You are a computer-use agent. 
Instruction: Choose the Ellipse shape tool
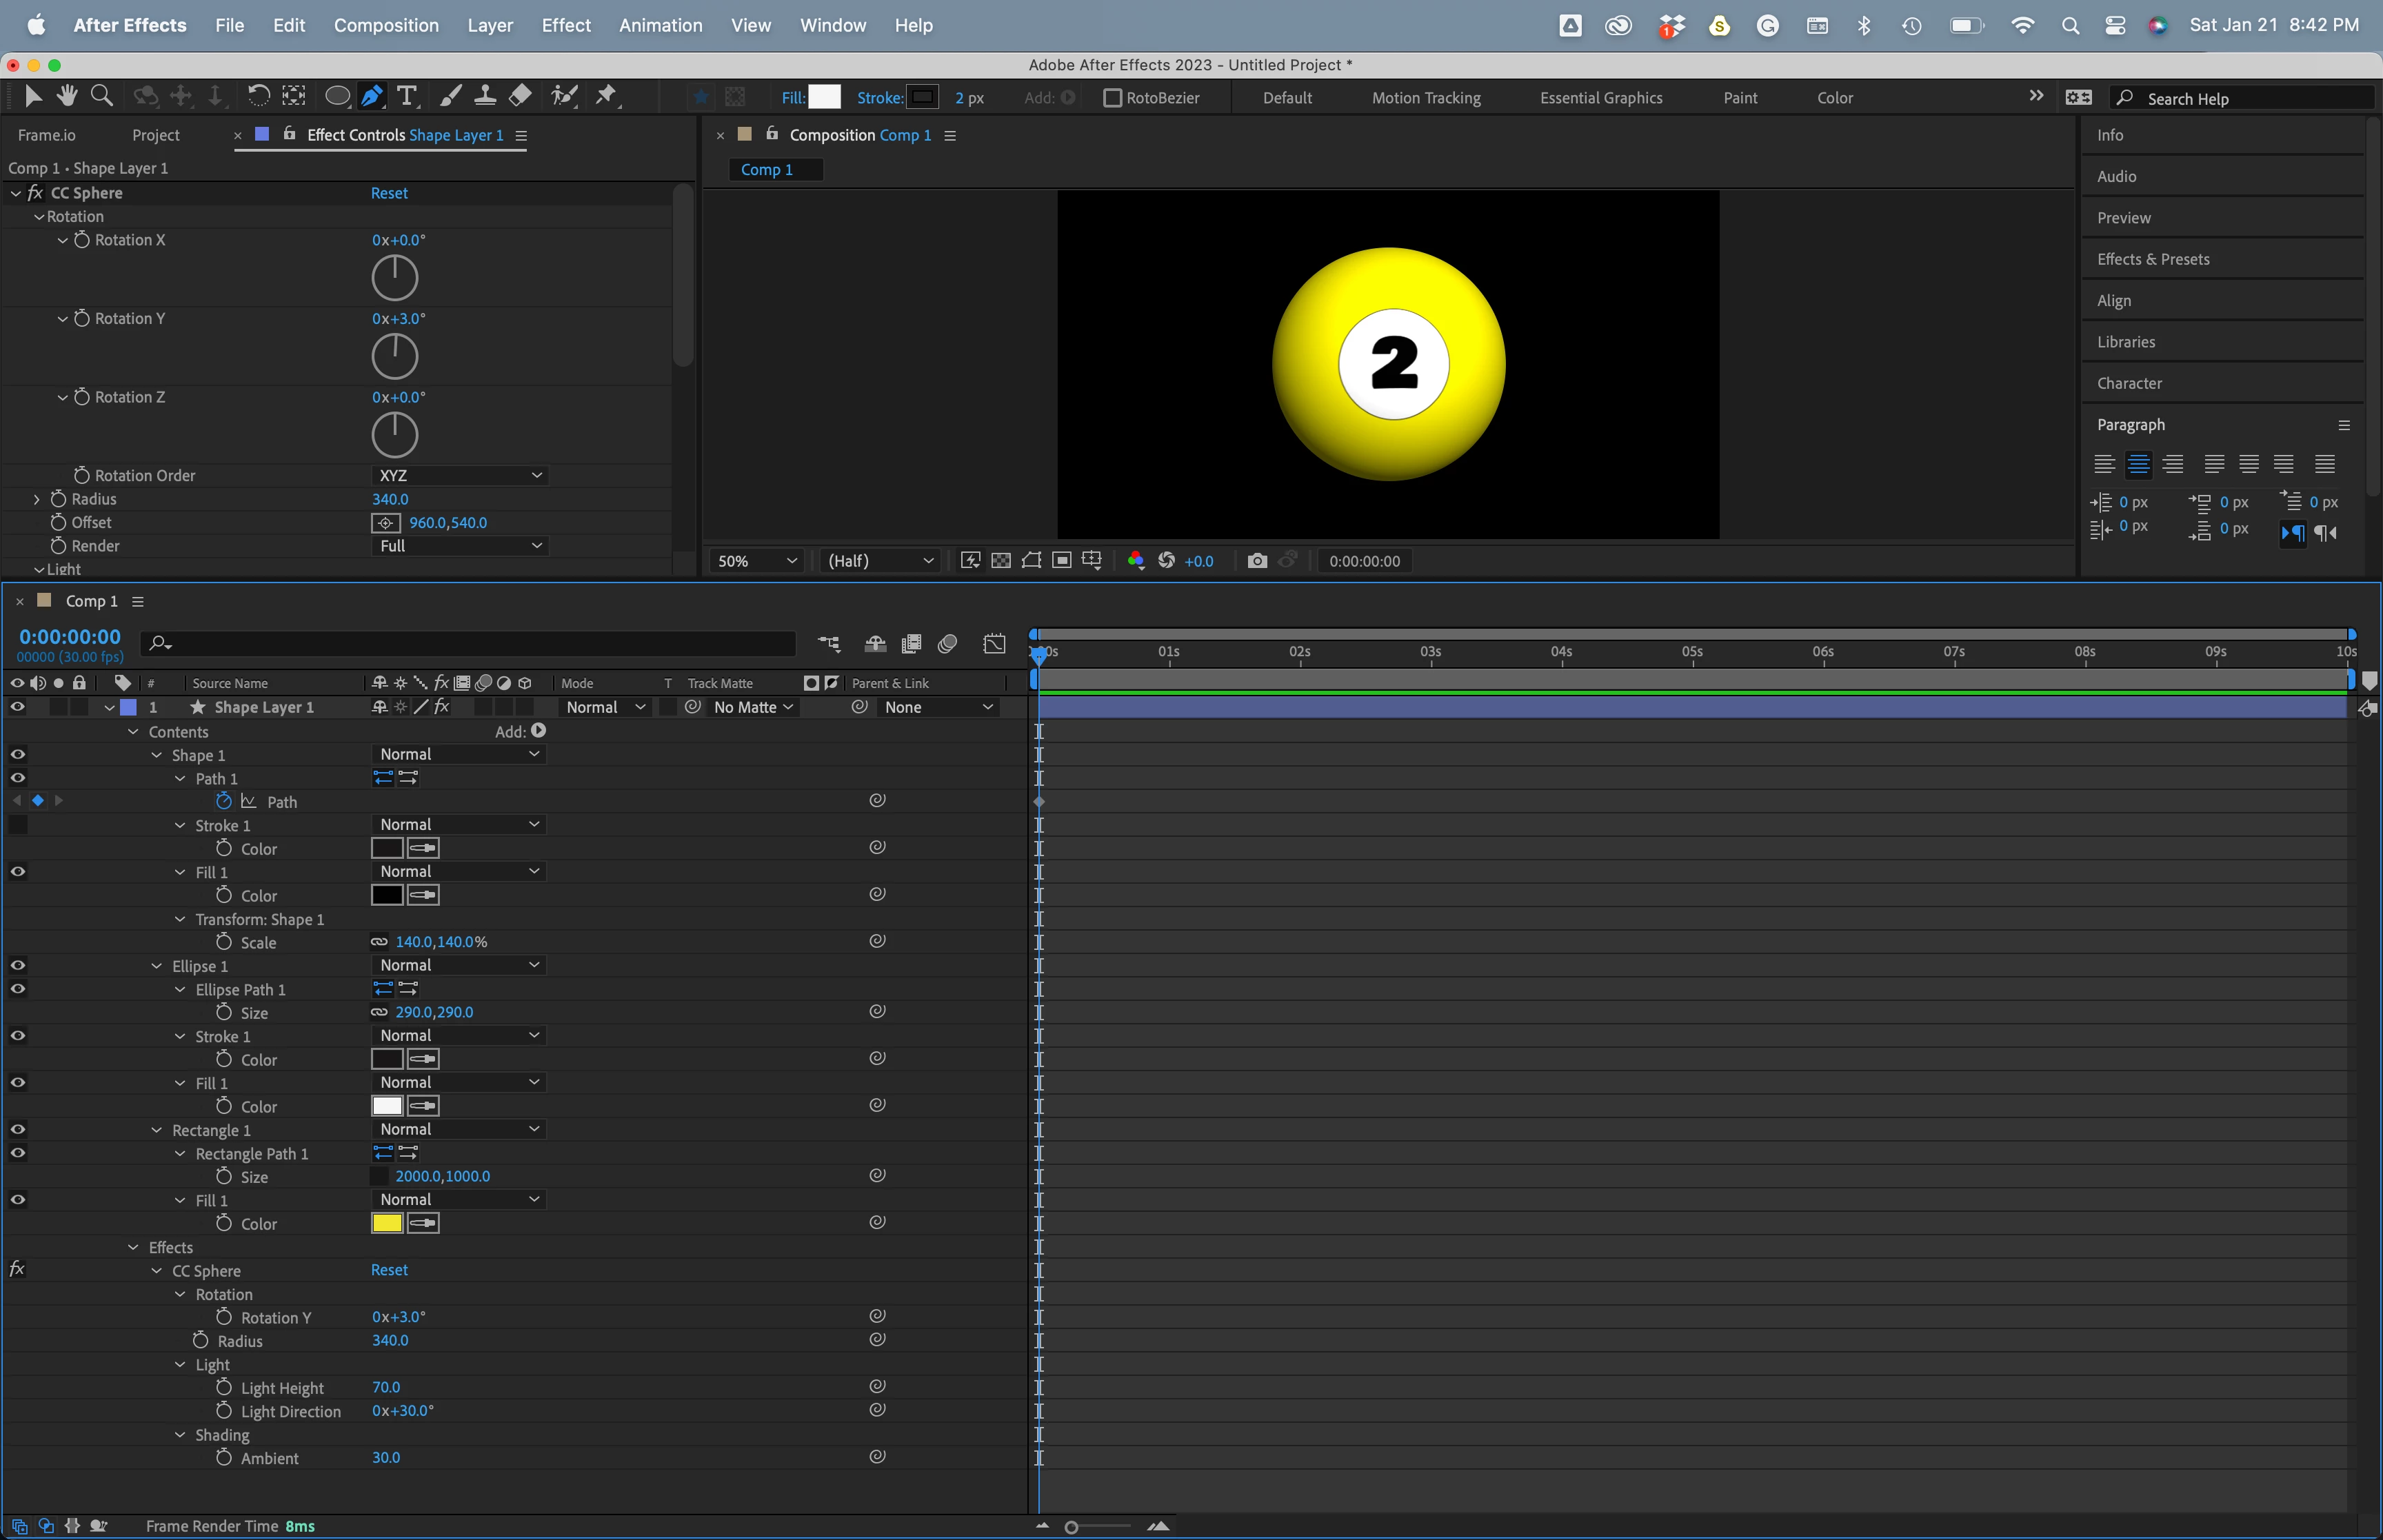(337, 96)
